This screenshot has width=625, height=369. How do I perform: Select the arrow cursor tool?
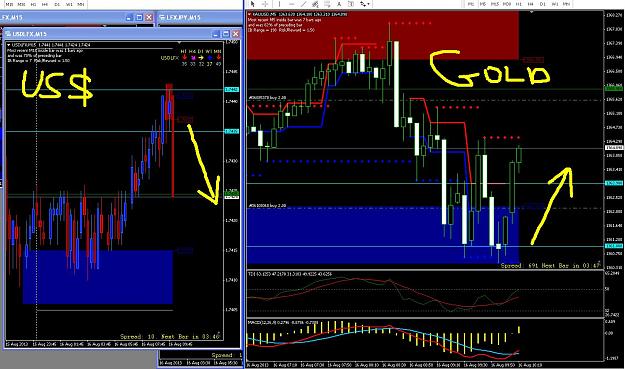click(253, 4)
